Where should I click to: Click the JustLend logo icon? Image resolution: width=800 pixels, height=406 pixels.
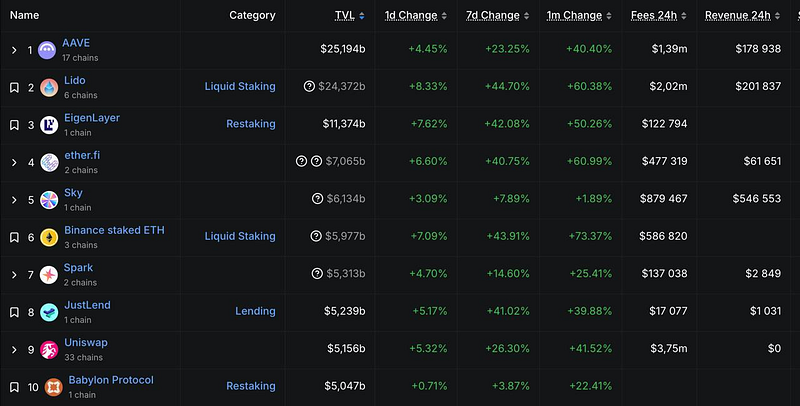pos(49,312)
